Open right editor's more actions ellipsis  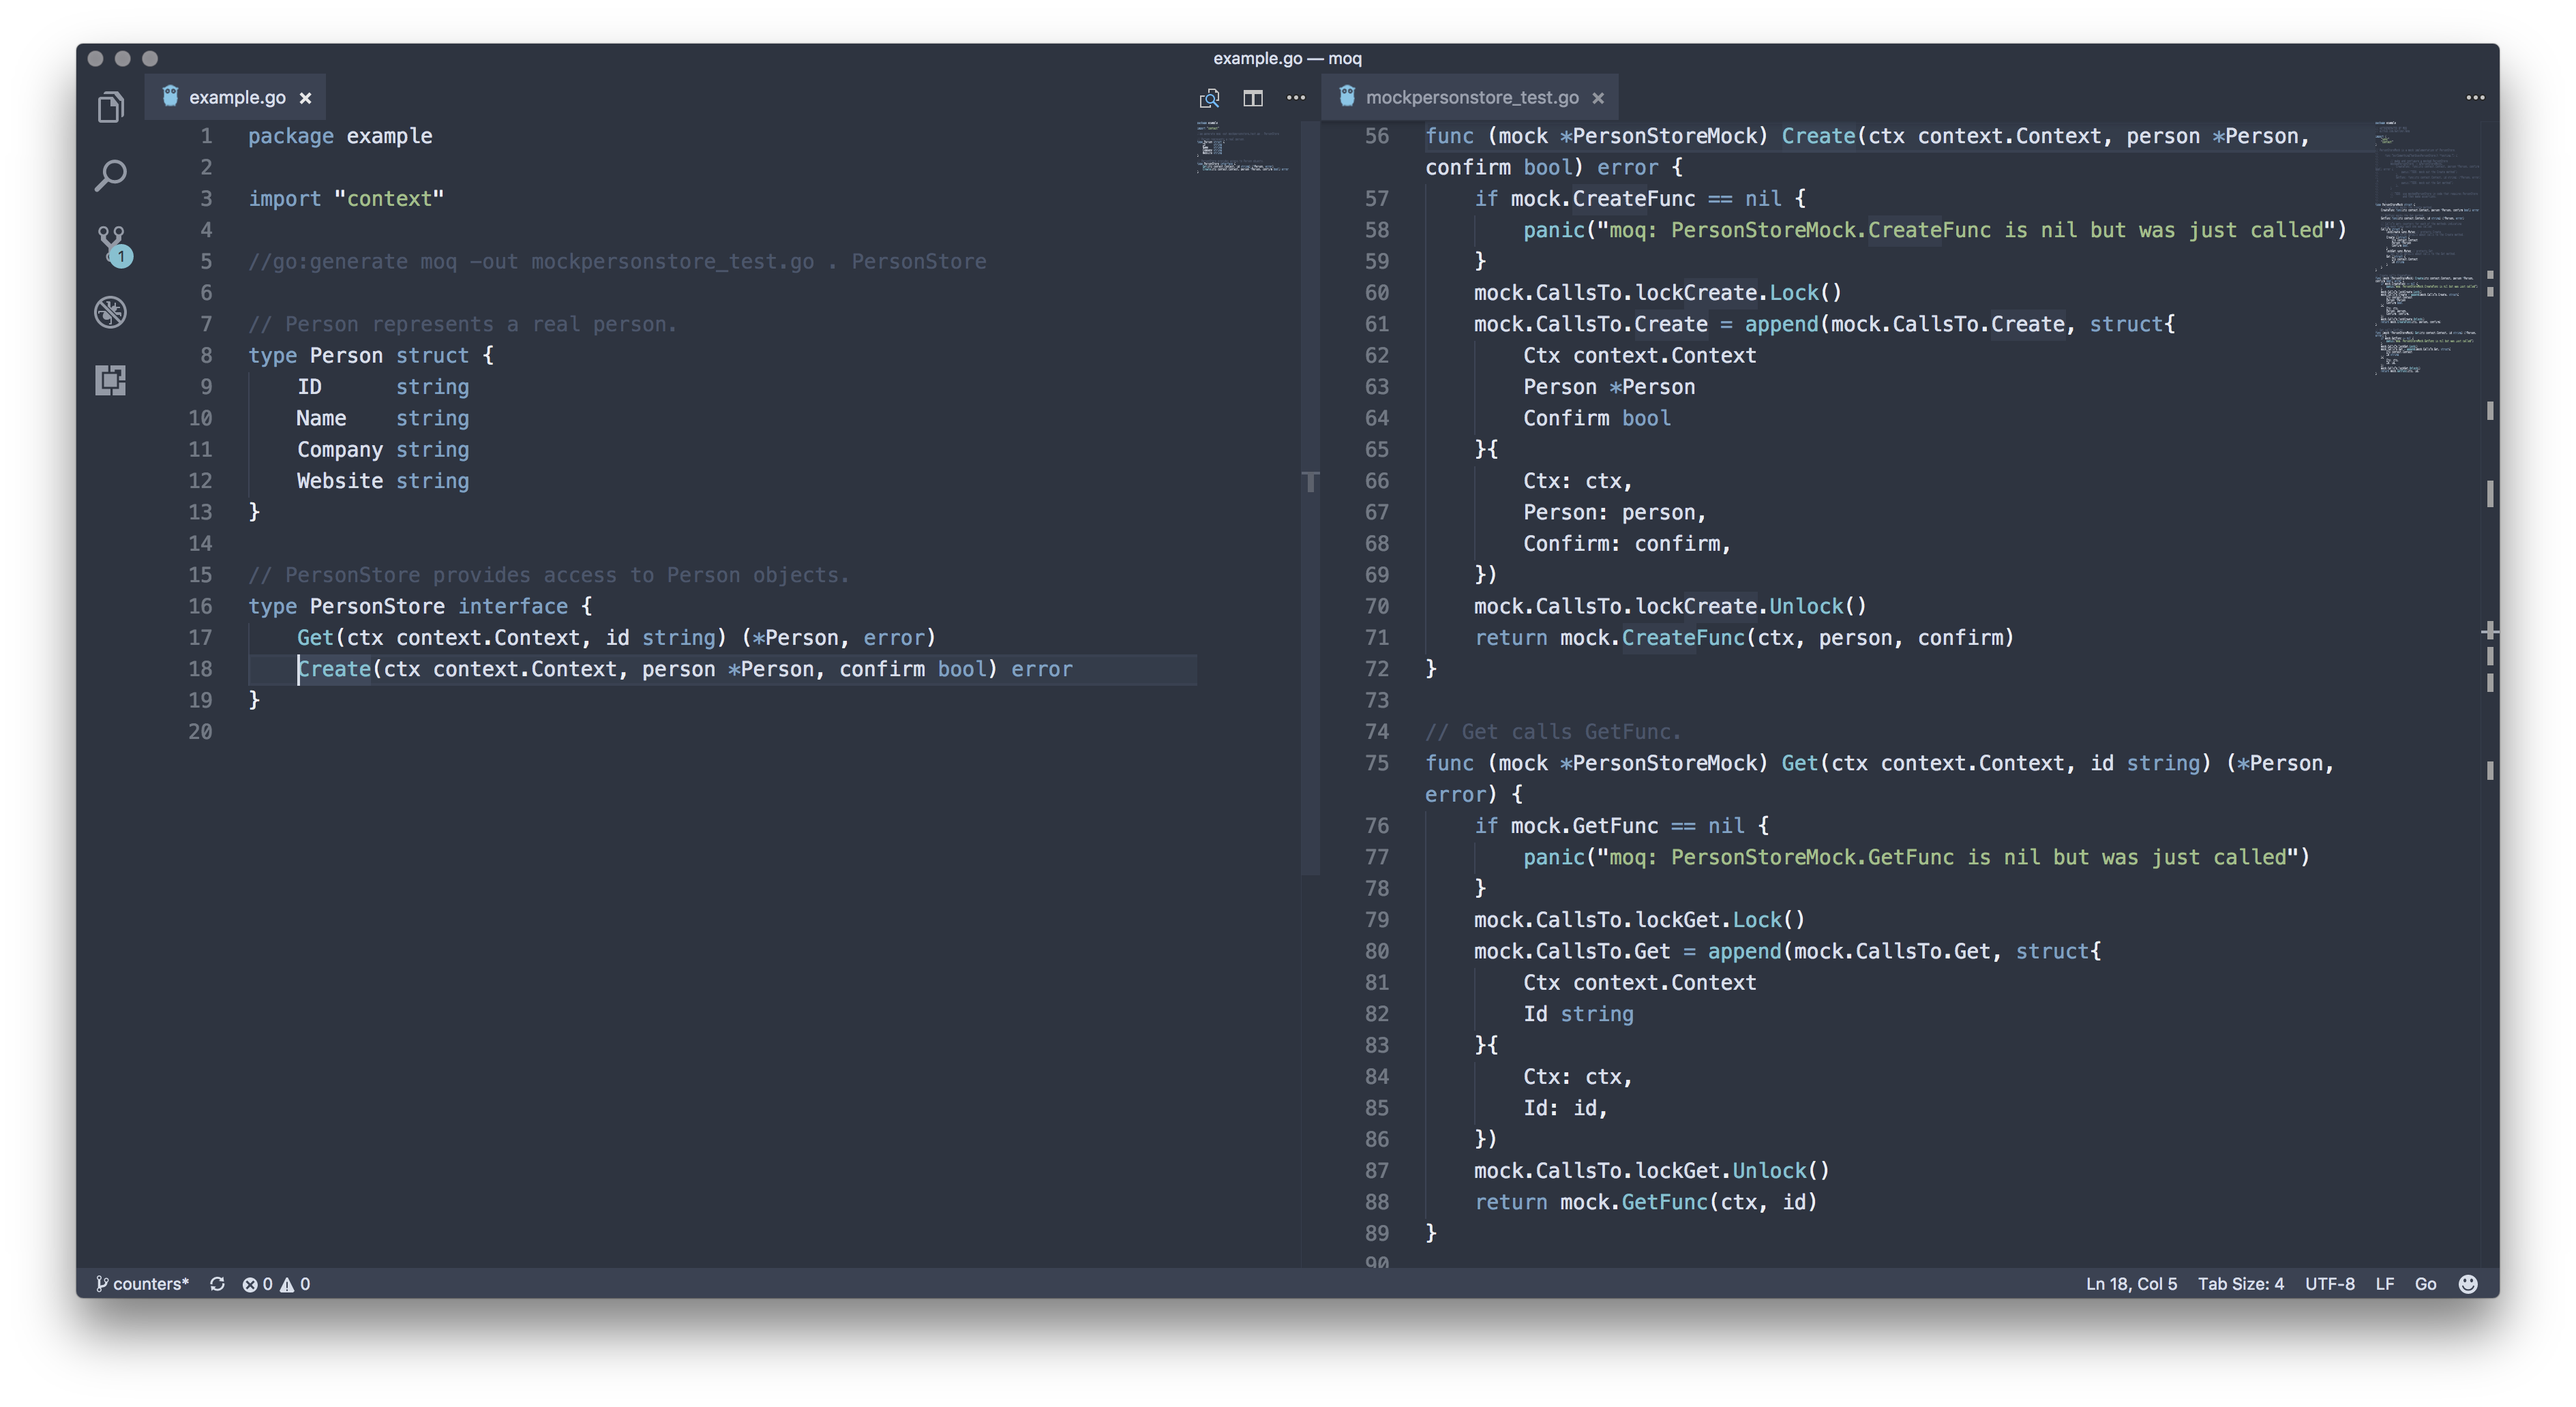(2475, 98)
